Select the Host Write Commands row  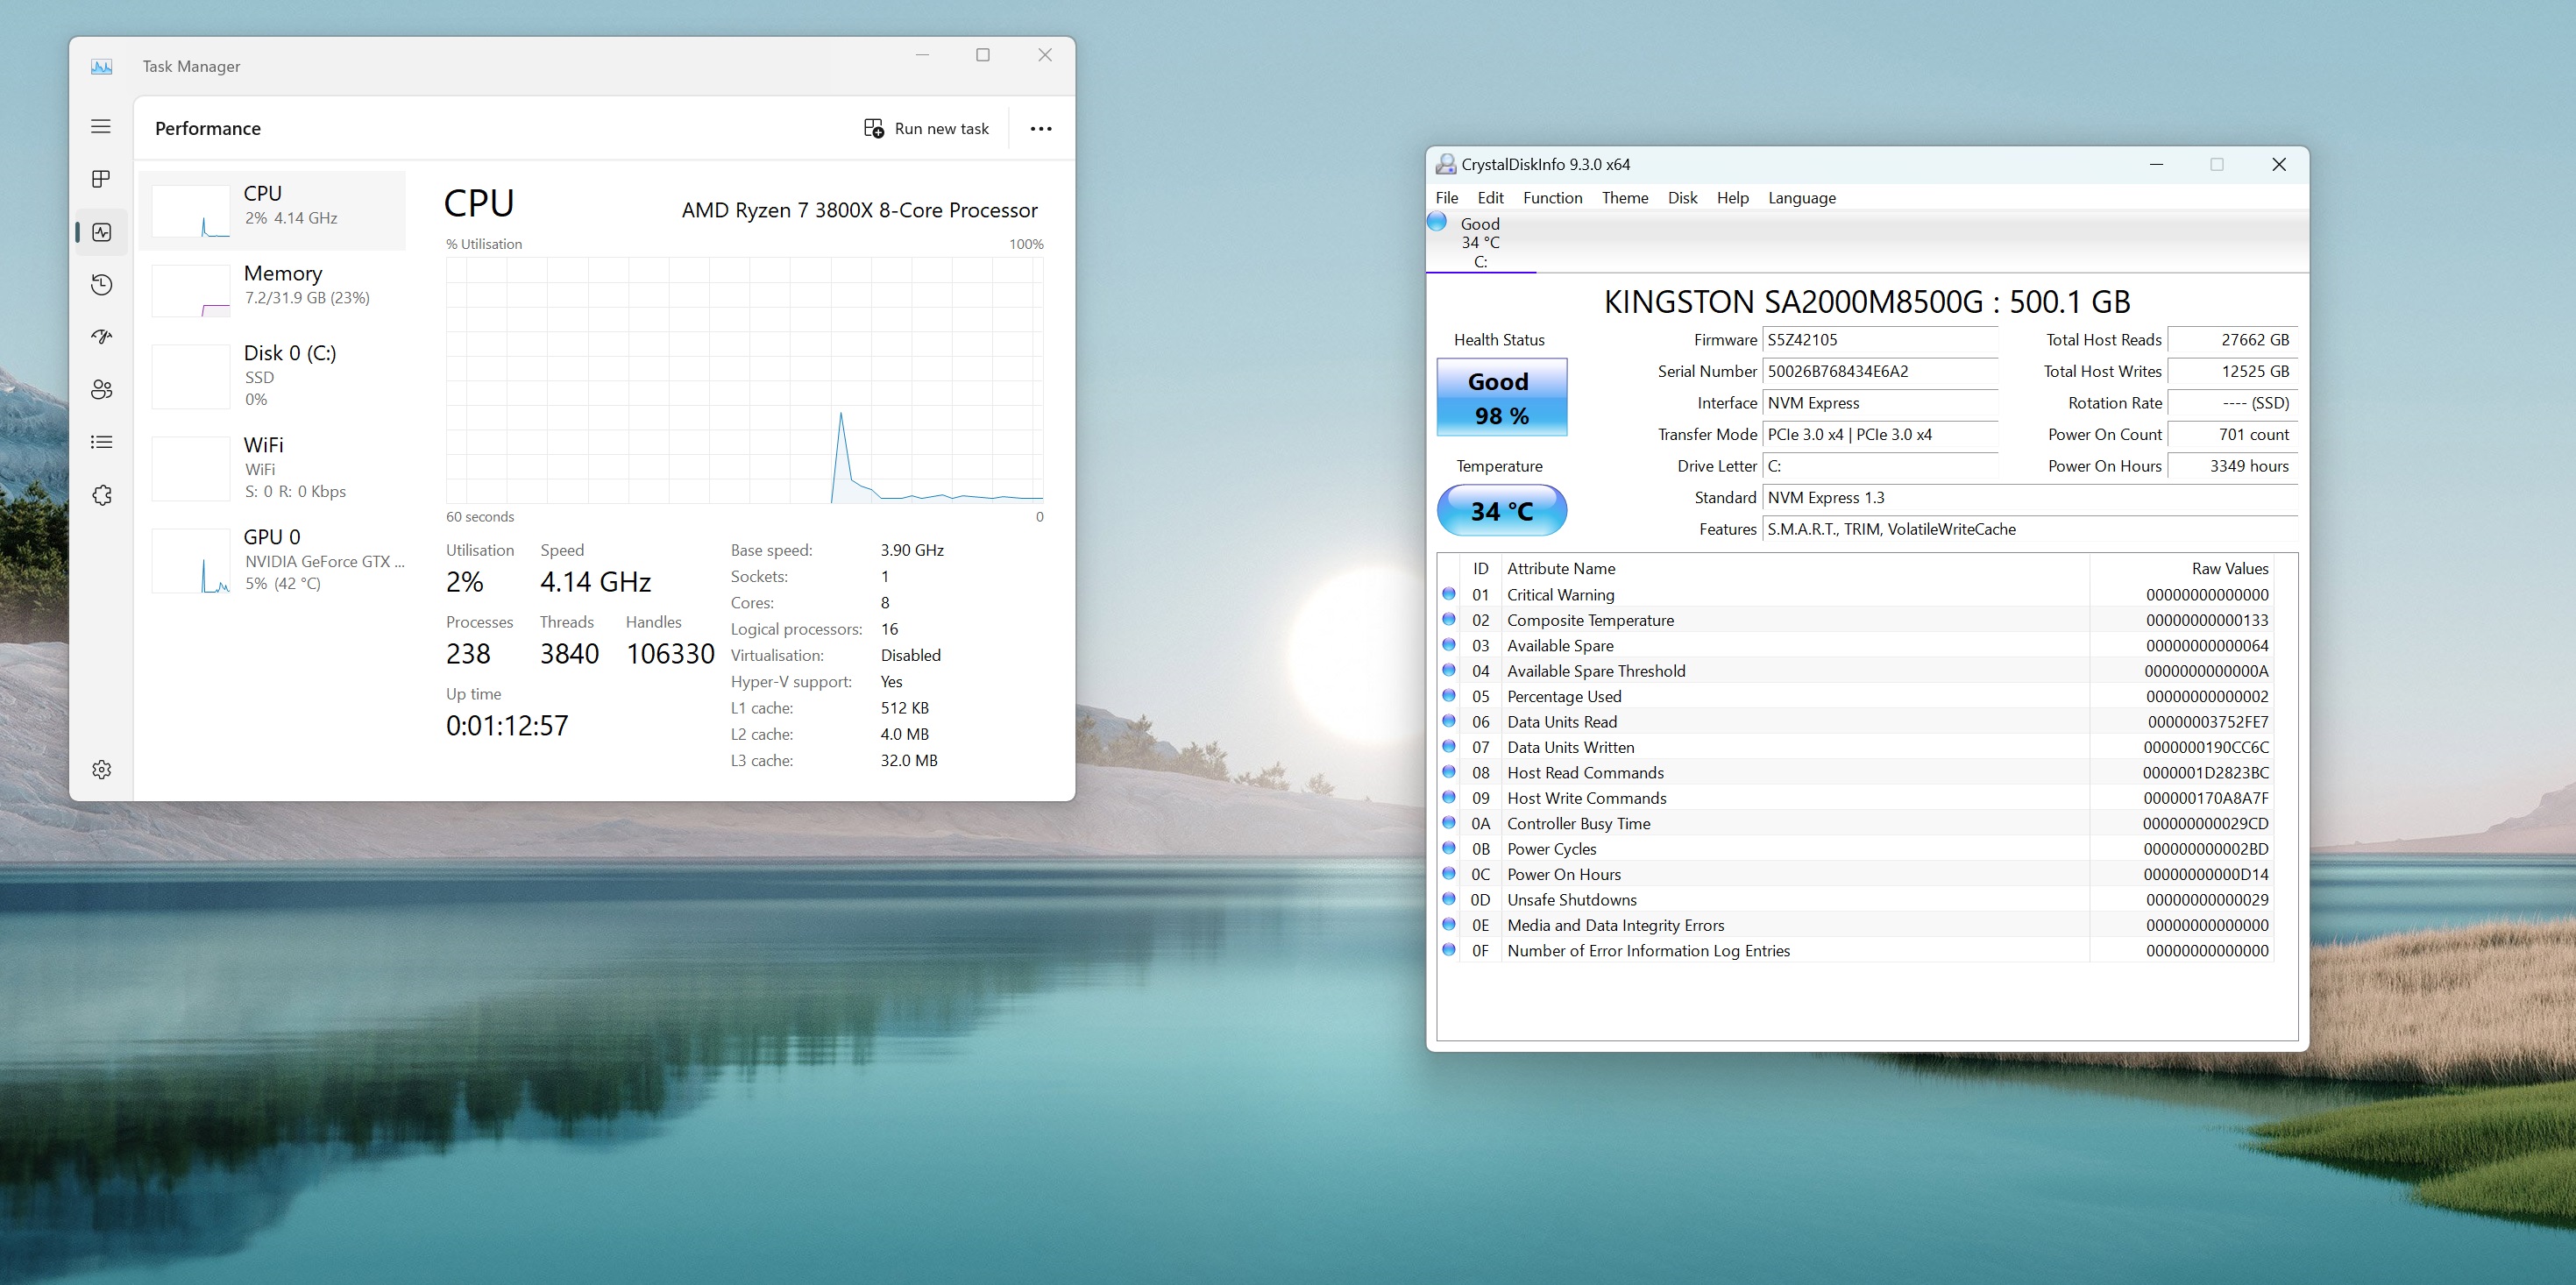[x=1856, y=798]
